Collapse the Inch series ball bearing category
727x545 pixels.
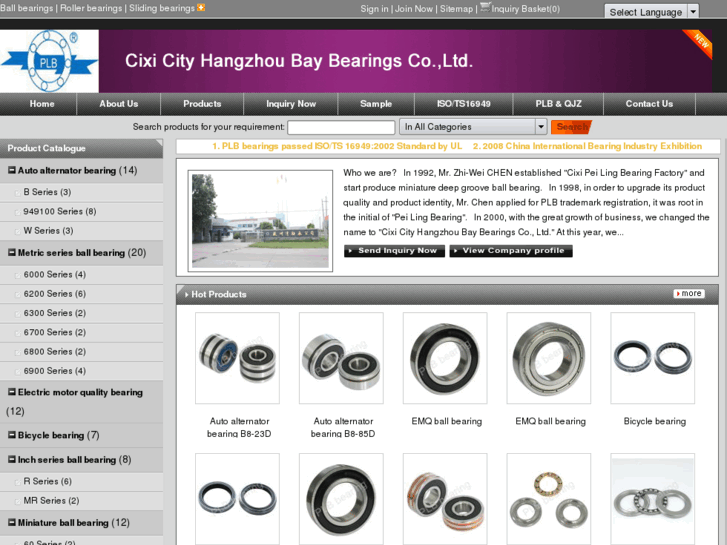click(12, 459)
